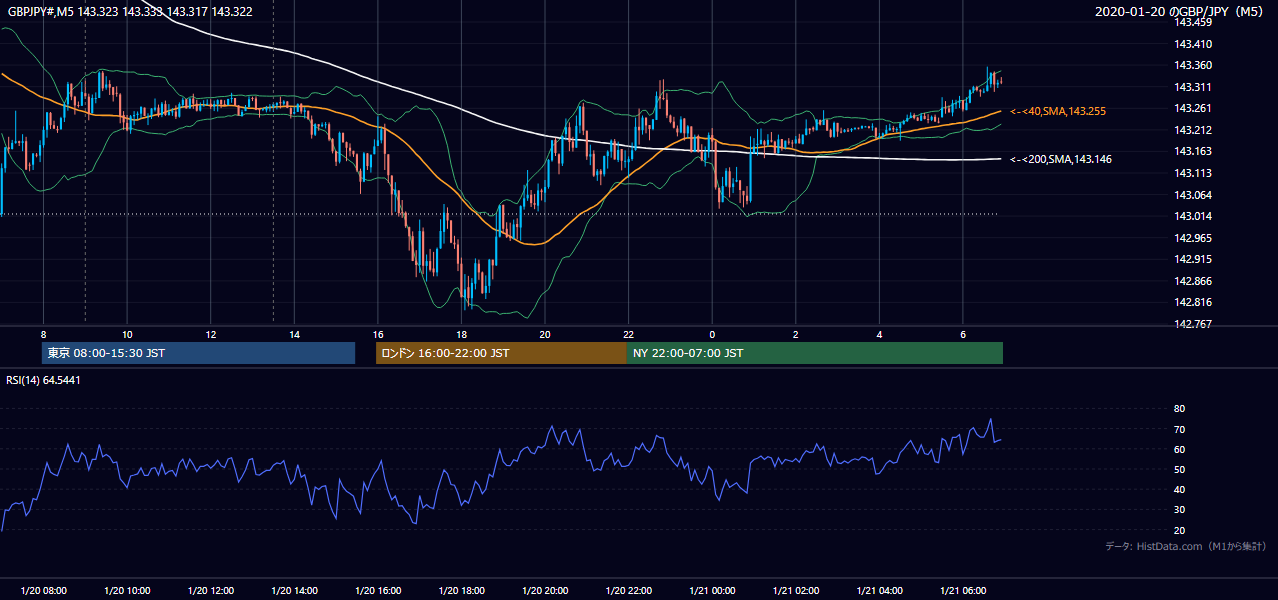Click price level 143.064 on axis
Image resolution: width=1278 pixels, height=600 pixels.
pos(1193,195)
